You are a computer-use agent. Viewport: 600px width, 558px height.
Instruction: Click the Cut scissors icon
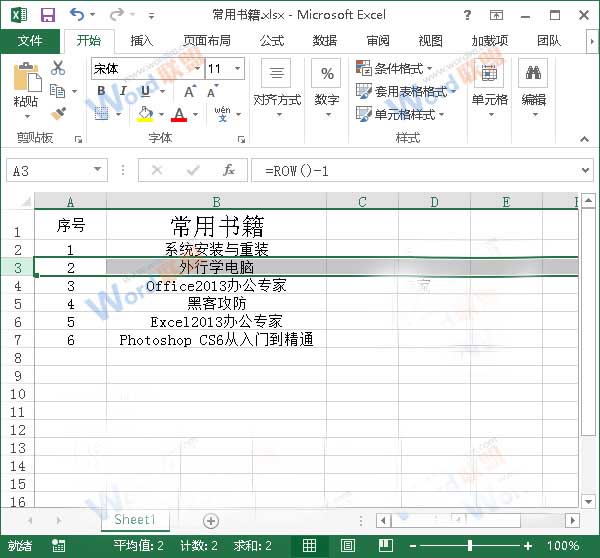tap(58, 68)
